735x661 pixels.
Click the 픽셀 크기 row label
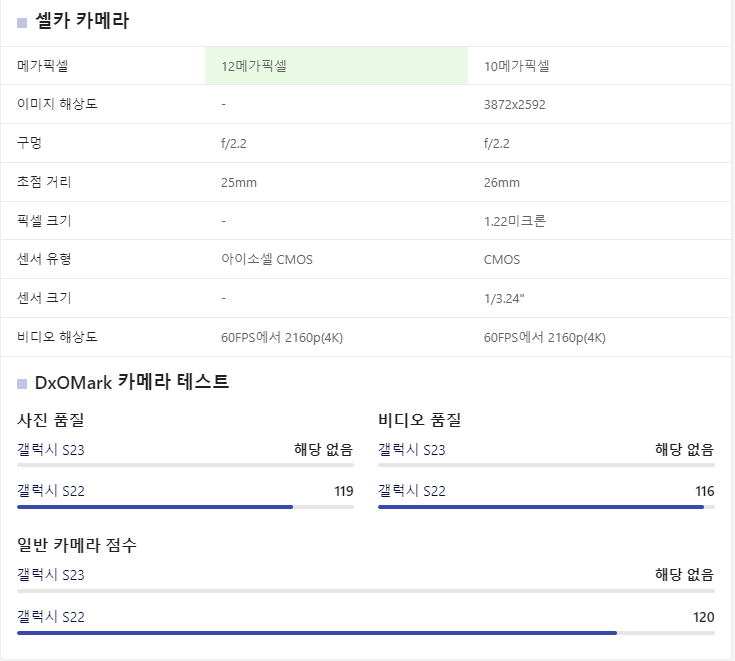(x=44, y=220)
